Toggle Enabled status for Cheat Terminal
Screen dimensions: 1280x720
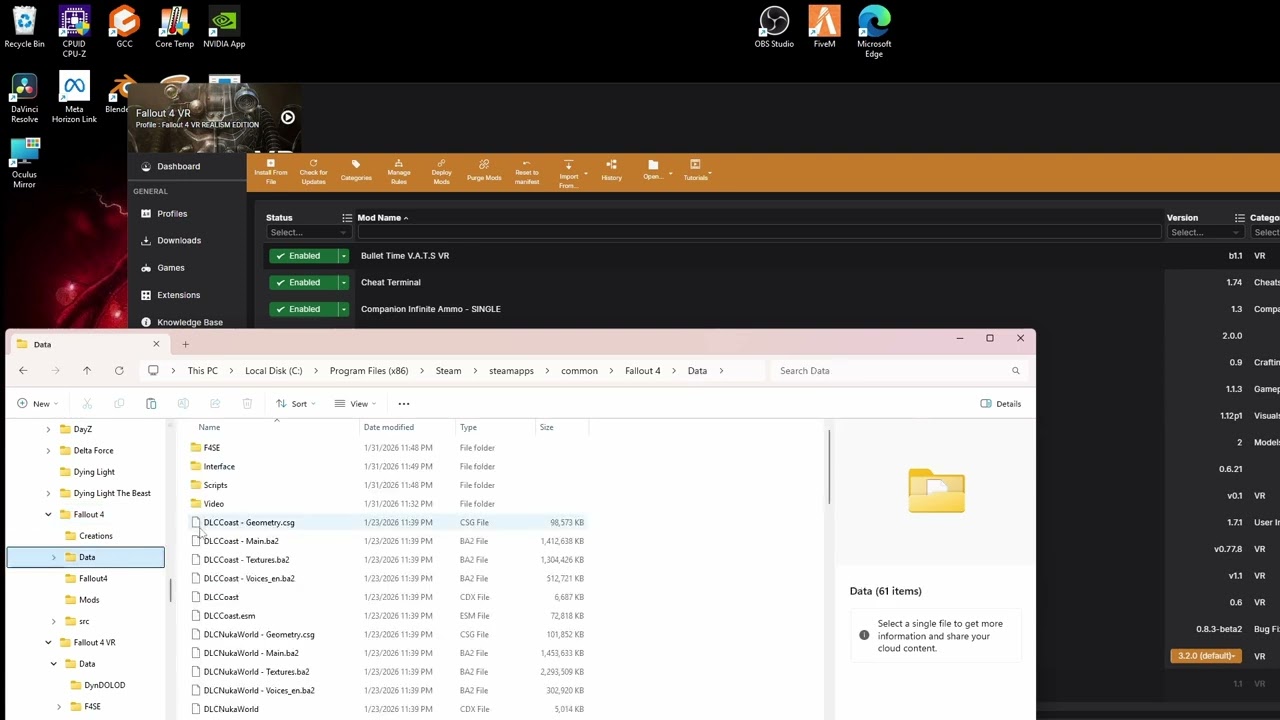pos(303,283)
